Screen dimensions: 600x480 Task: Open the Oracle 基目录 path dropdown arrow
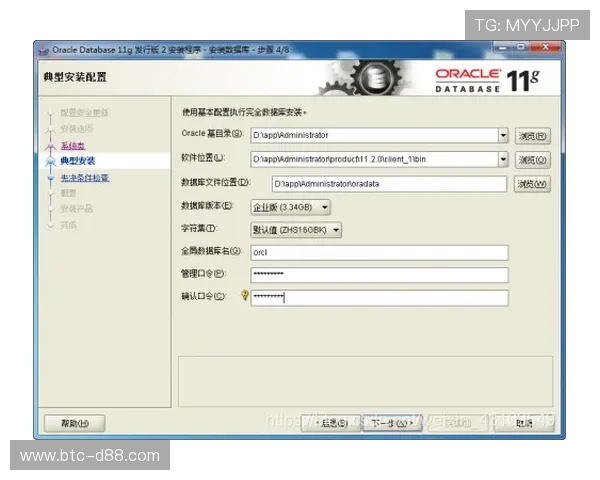click(503, 136)
